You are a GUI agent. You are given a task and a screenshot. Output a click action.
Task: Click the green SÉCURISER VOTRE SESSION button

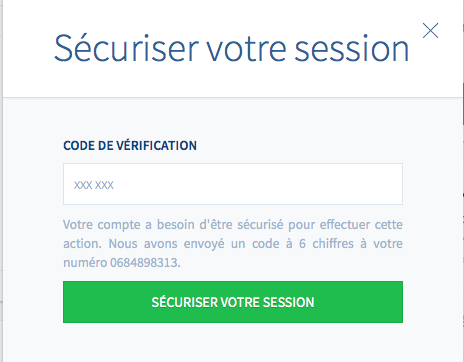click(x=233, y=302)
